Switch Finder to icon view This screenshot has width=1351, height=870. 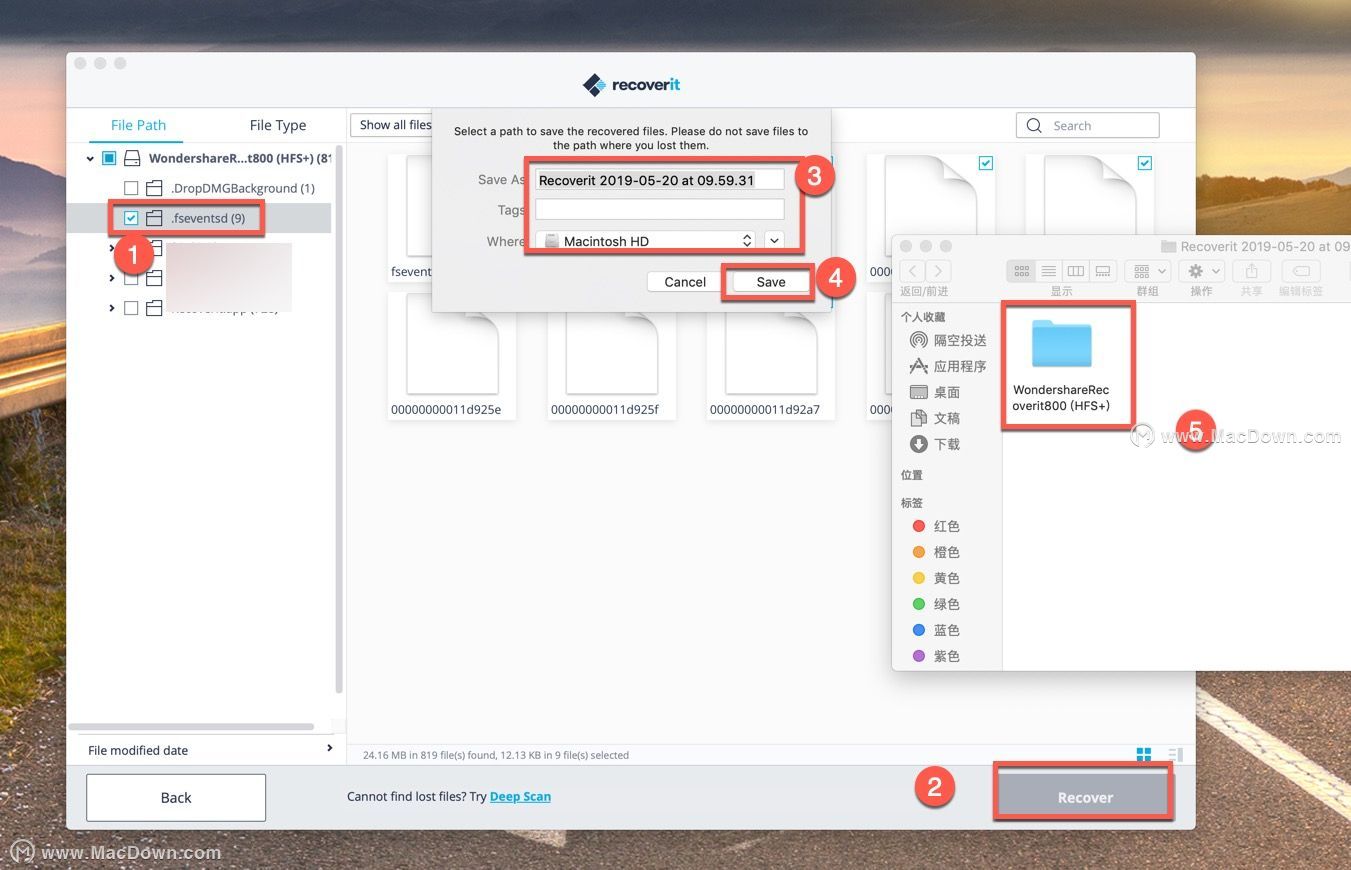click(x=1021, y=271)
